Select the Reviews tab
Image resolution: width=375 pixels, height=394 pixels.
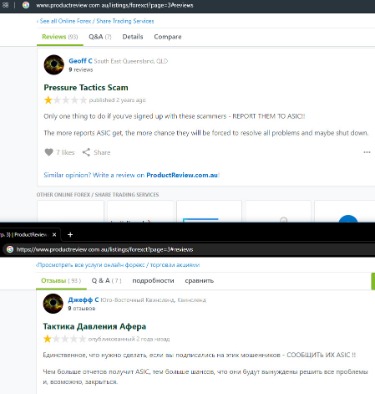click(60, 37)
